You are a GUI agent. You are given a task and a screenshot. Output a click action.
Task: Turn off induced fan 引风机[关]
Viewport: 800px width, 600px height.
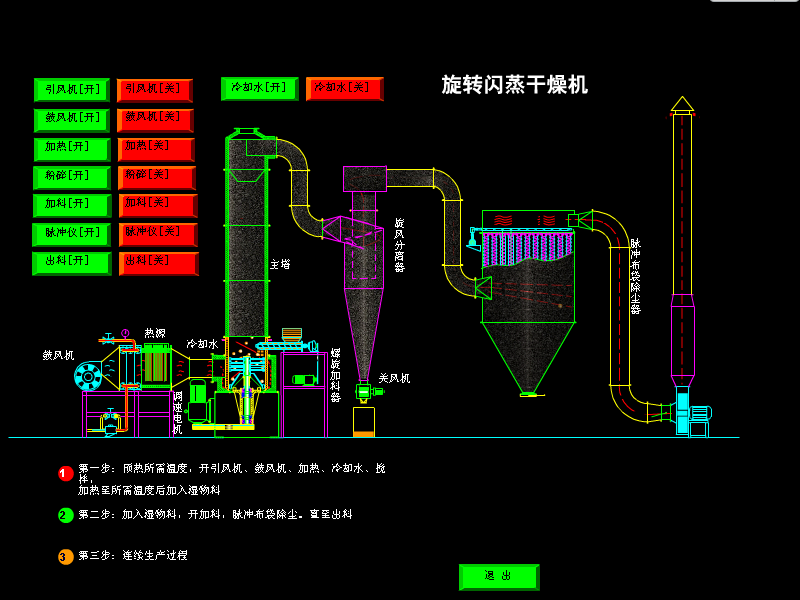pyautogui.click(x=155, y=90)
